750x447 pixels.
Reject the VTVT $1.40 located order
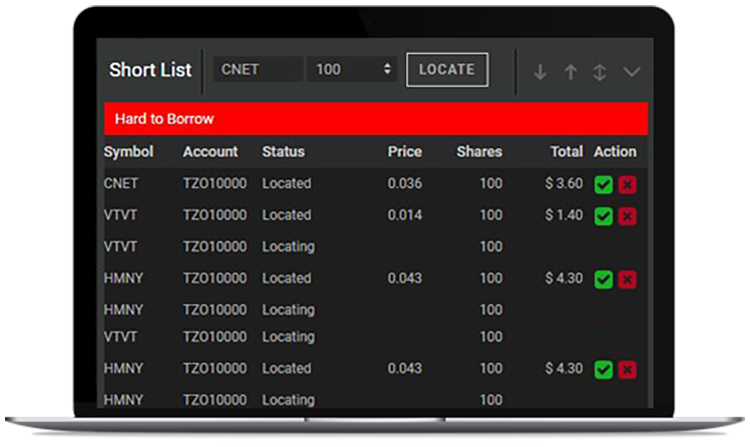tap(627, 216)
